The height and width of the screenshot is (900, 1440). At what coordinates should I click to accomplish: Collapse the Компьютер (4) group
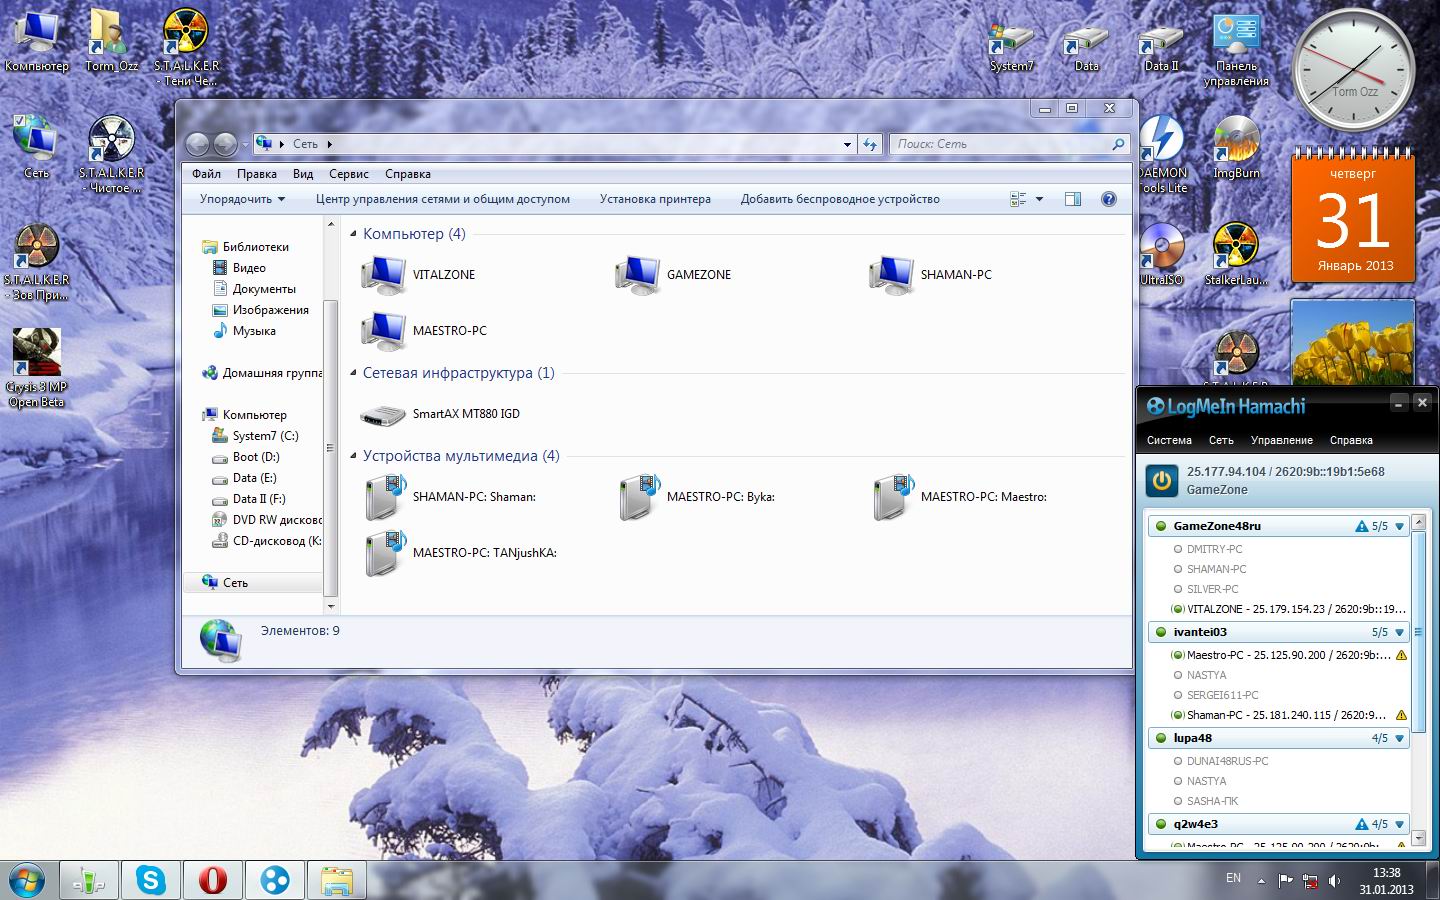coord(353,234)
